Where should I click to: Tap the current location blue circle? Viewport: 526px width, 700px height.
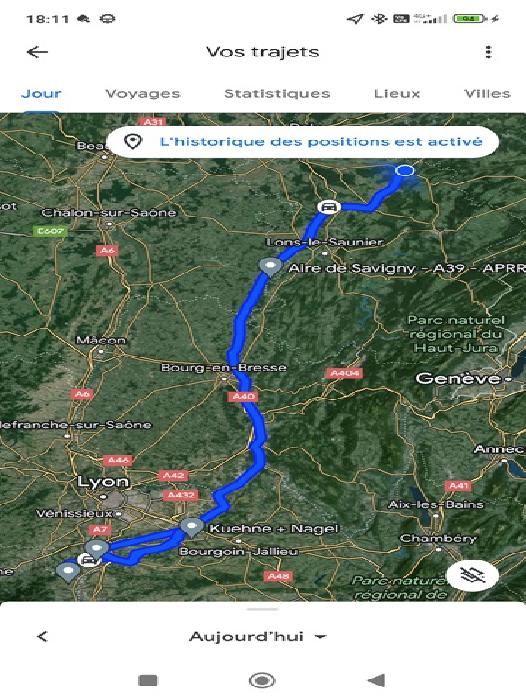[x=405, y=170]
